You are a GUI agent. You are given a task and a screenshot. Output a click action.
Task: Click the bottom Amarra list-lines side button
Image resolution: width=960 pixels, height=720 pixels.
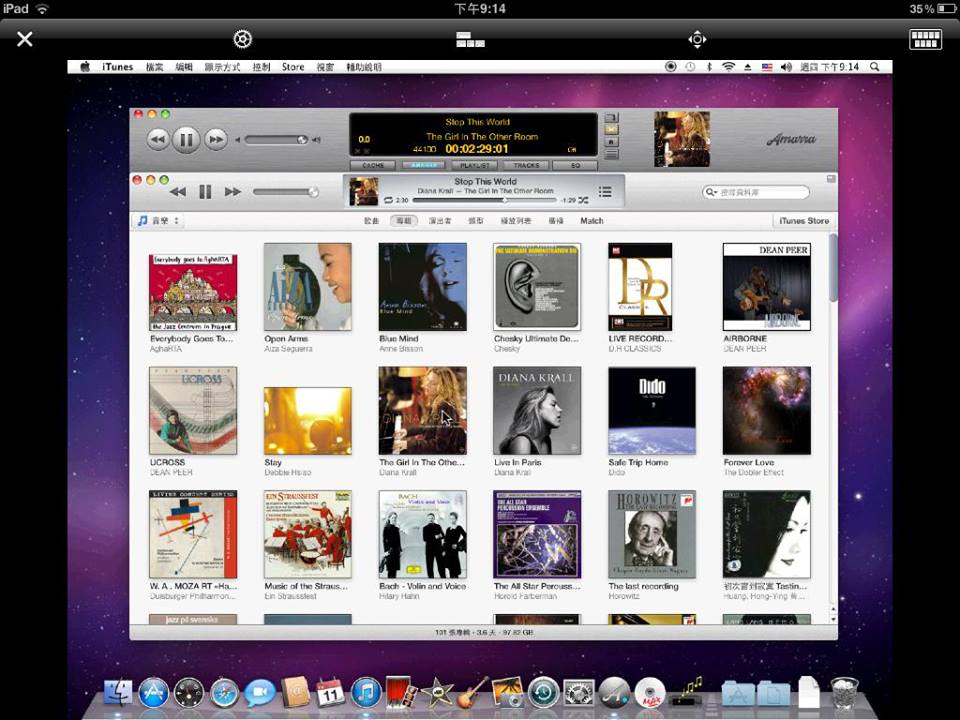pyautogui.click(x=611, y=154)
